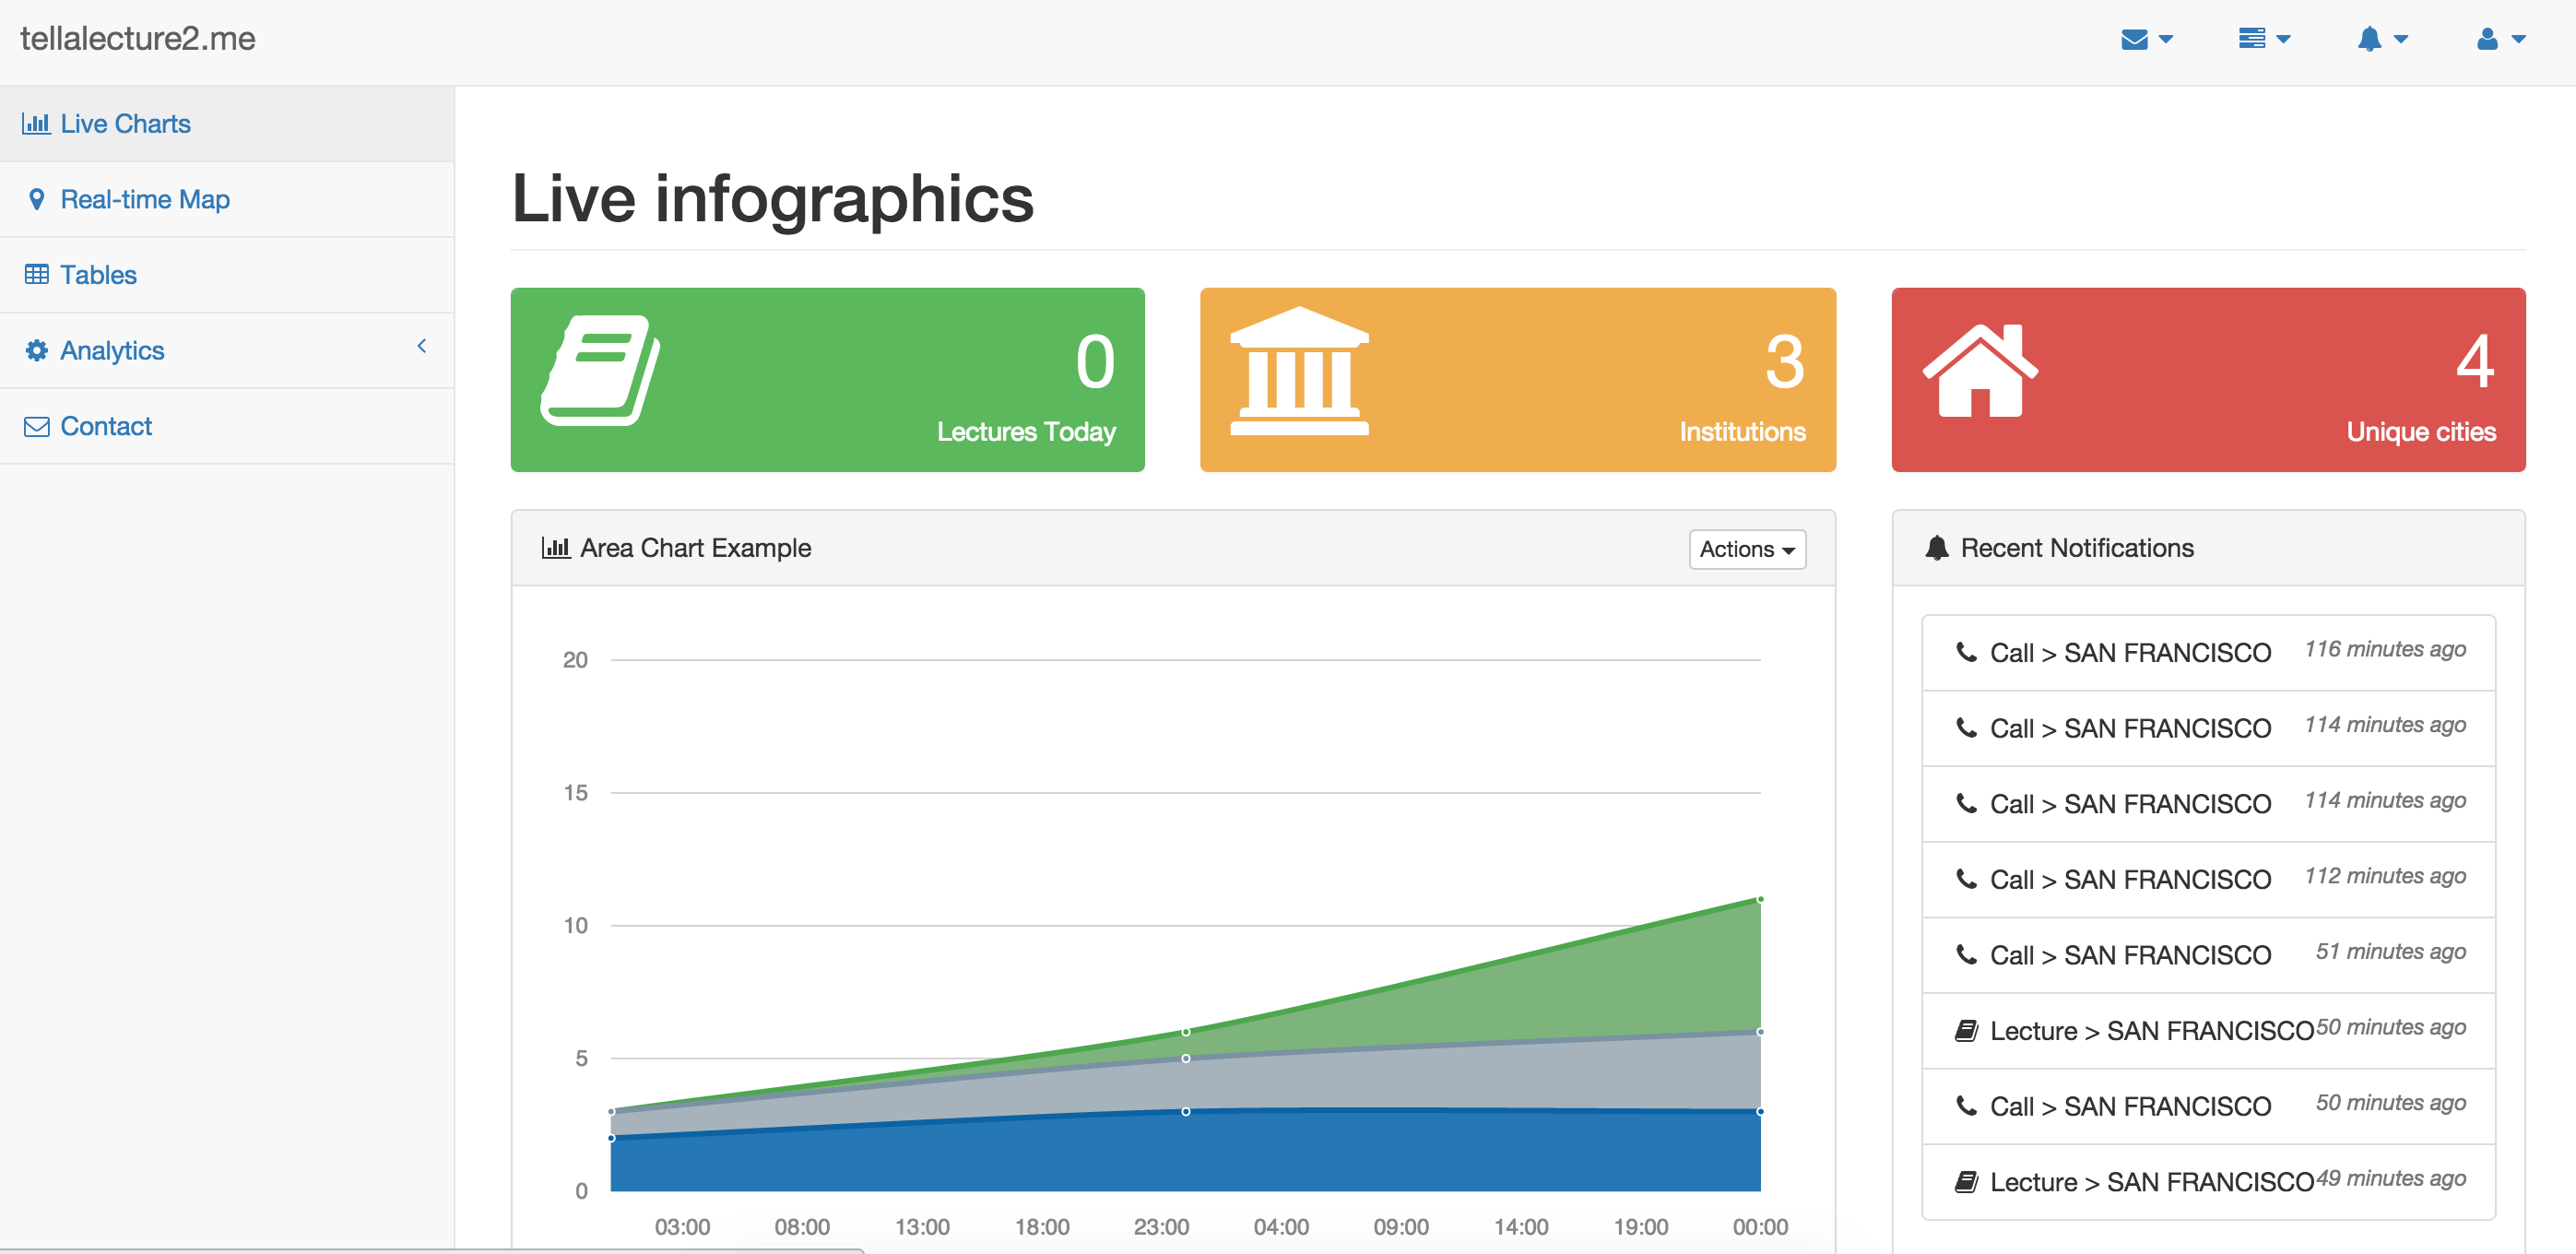Open the Tables sidebar item

pos(98,275)
